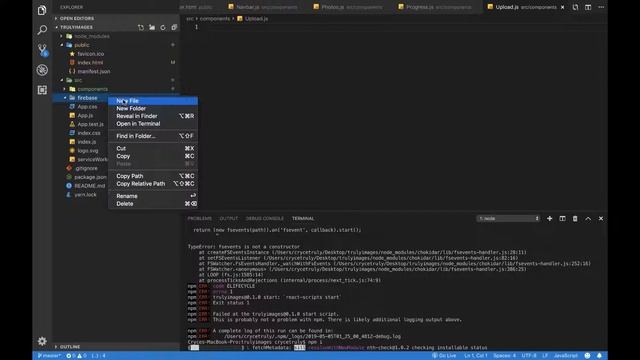Expand the node_modules folder
The width and height of the screenshot is (640, 360).
(92, 36)
